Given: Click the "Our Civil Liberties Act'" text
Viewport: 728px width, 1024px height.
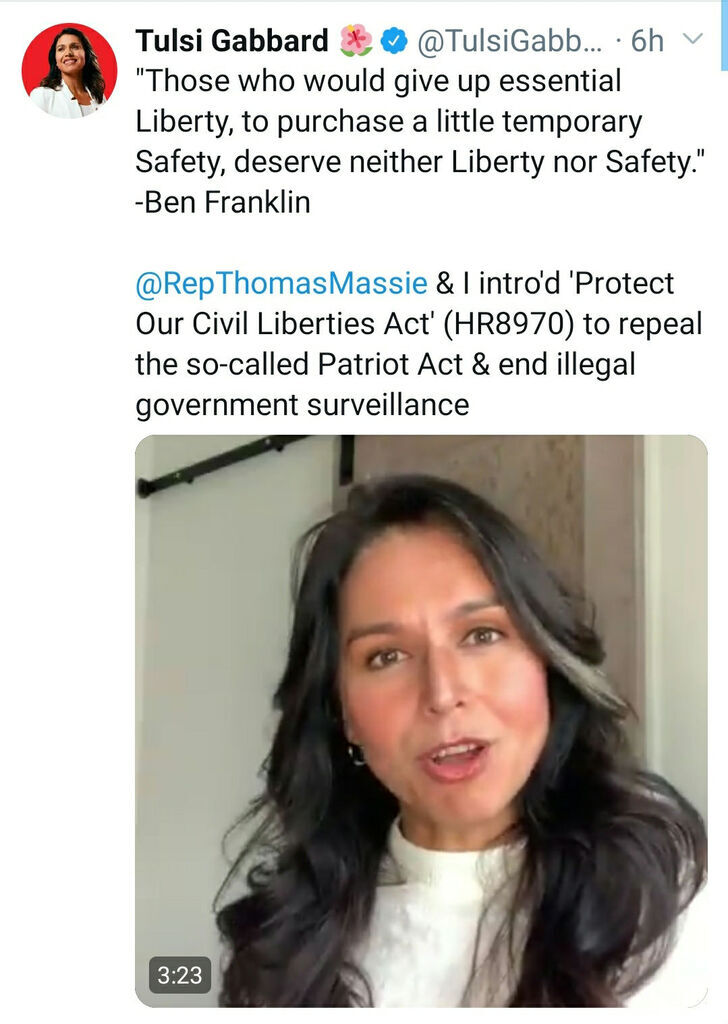Looking at the screenshot, I should click(286, 324).
